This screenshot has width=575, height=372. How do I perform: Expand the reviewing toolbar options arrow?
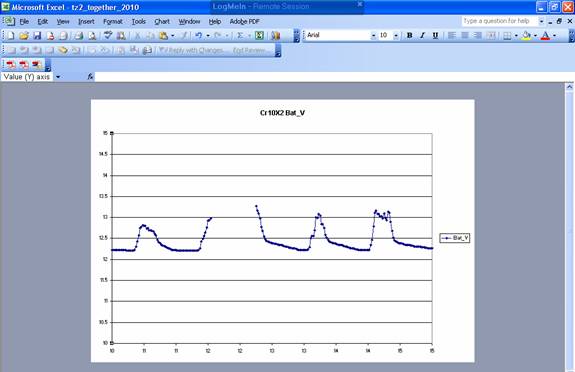click(x=278, y=51)
